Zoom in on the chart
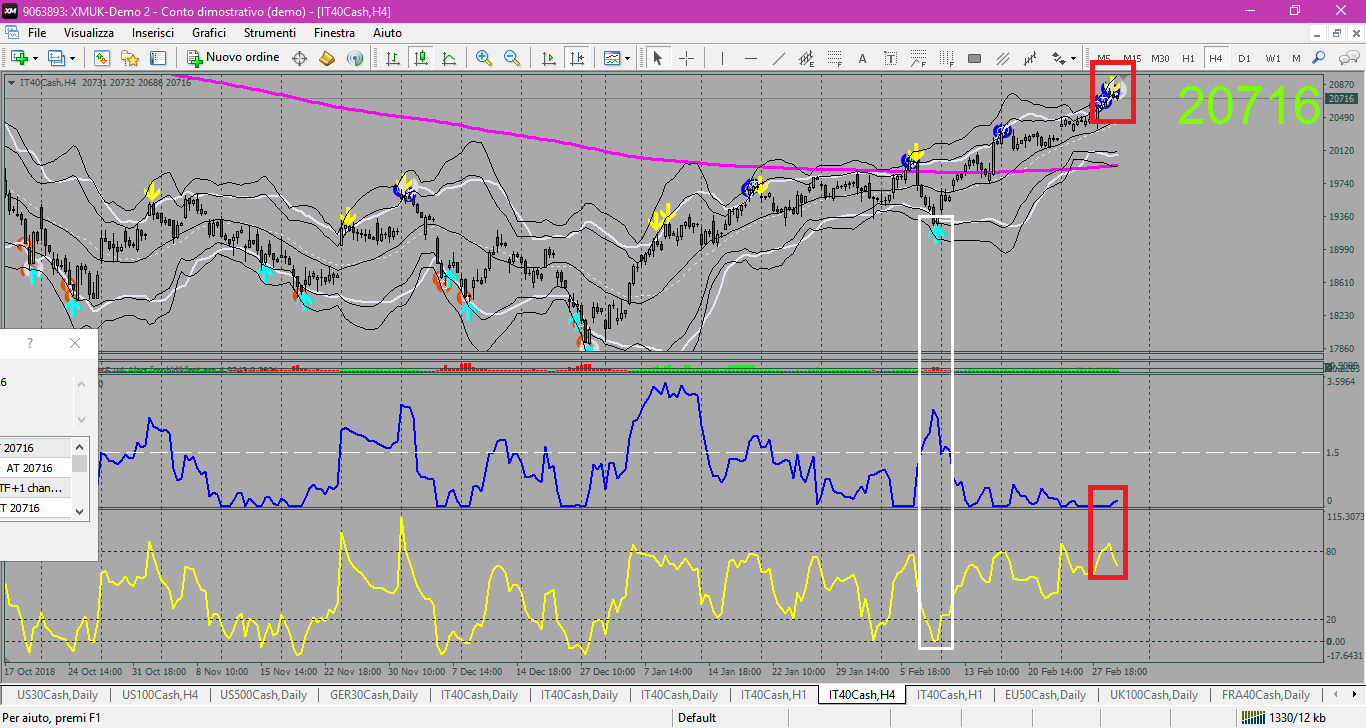This screenshot has width=1366, height=728. [x=484, y=58]
